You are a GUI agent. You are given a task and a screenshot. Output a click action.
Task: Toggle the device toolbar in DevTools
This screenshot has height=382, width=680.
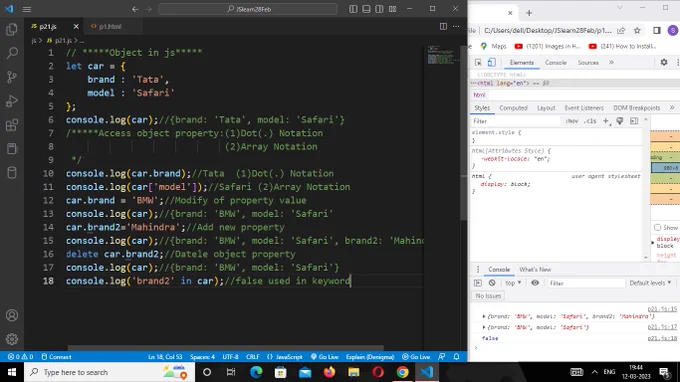491,62
